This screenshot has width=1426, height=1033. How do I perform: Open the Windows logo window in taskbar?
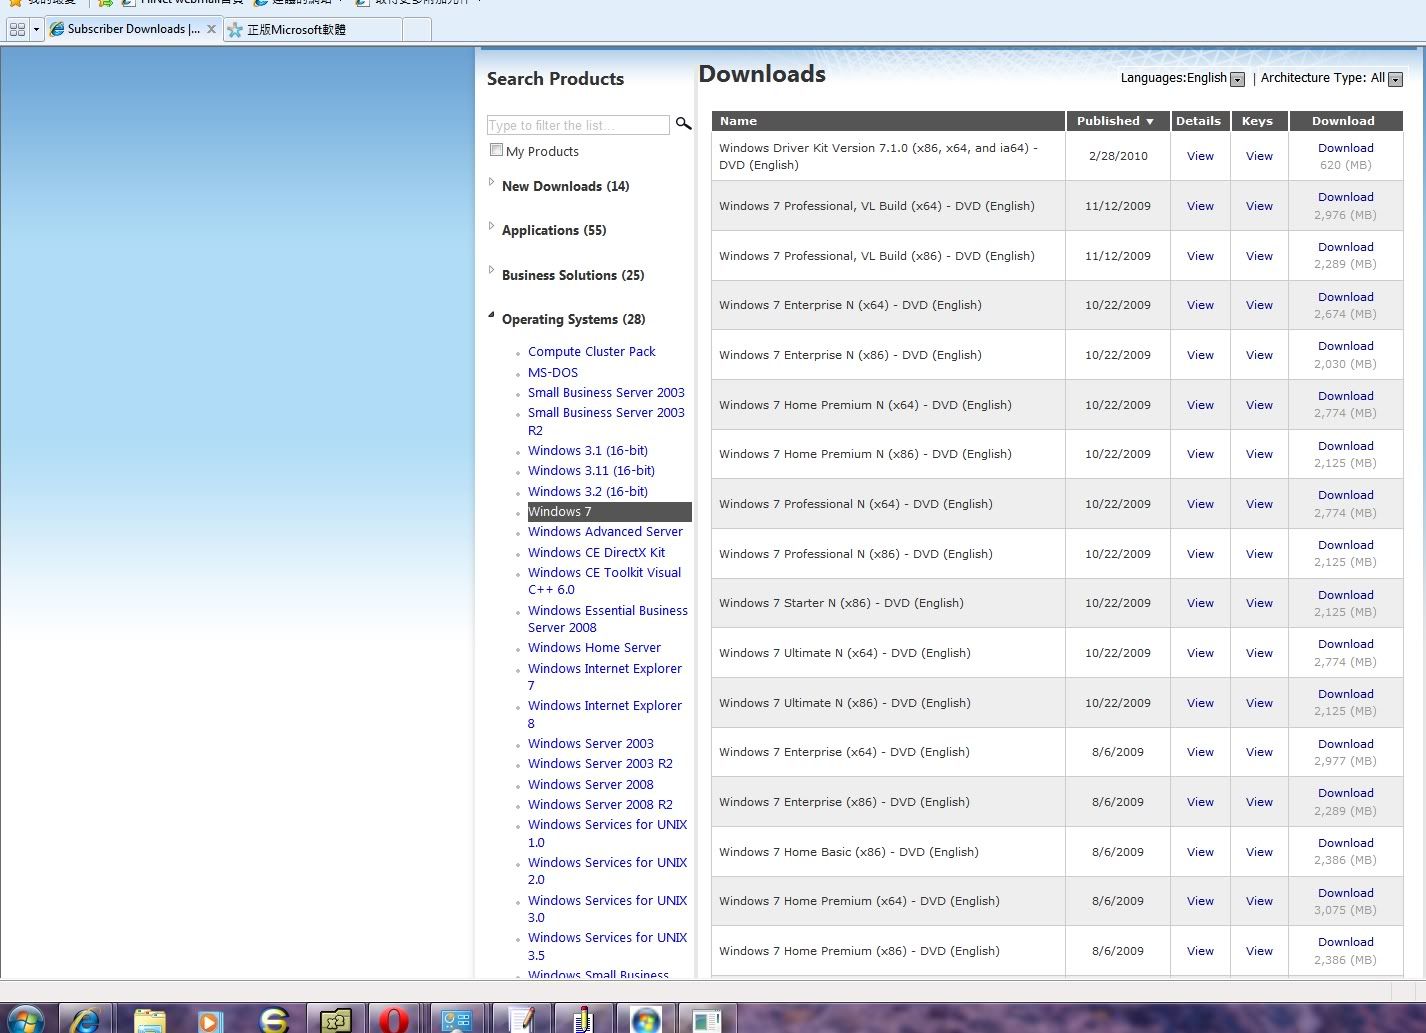[x=645, y=1019]
